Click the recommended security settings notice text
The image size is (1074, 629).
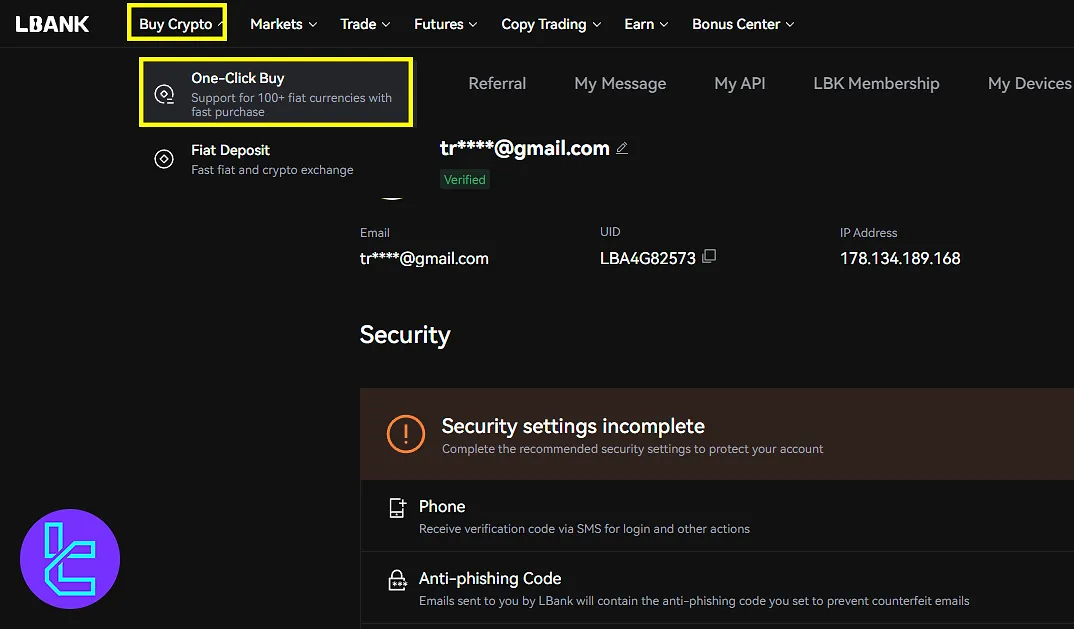tap(632, 449)
